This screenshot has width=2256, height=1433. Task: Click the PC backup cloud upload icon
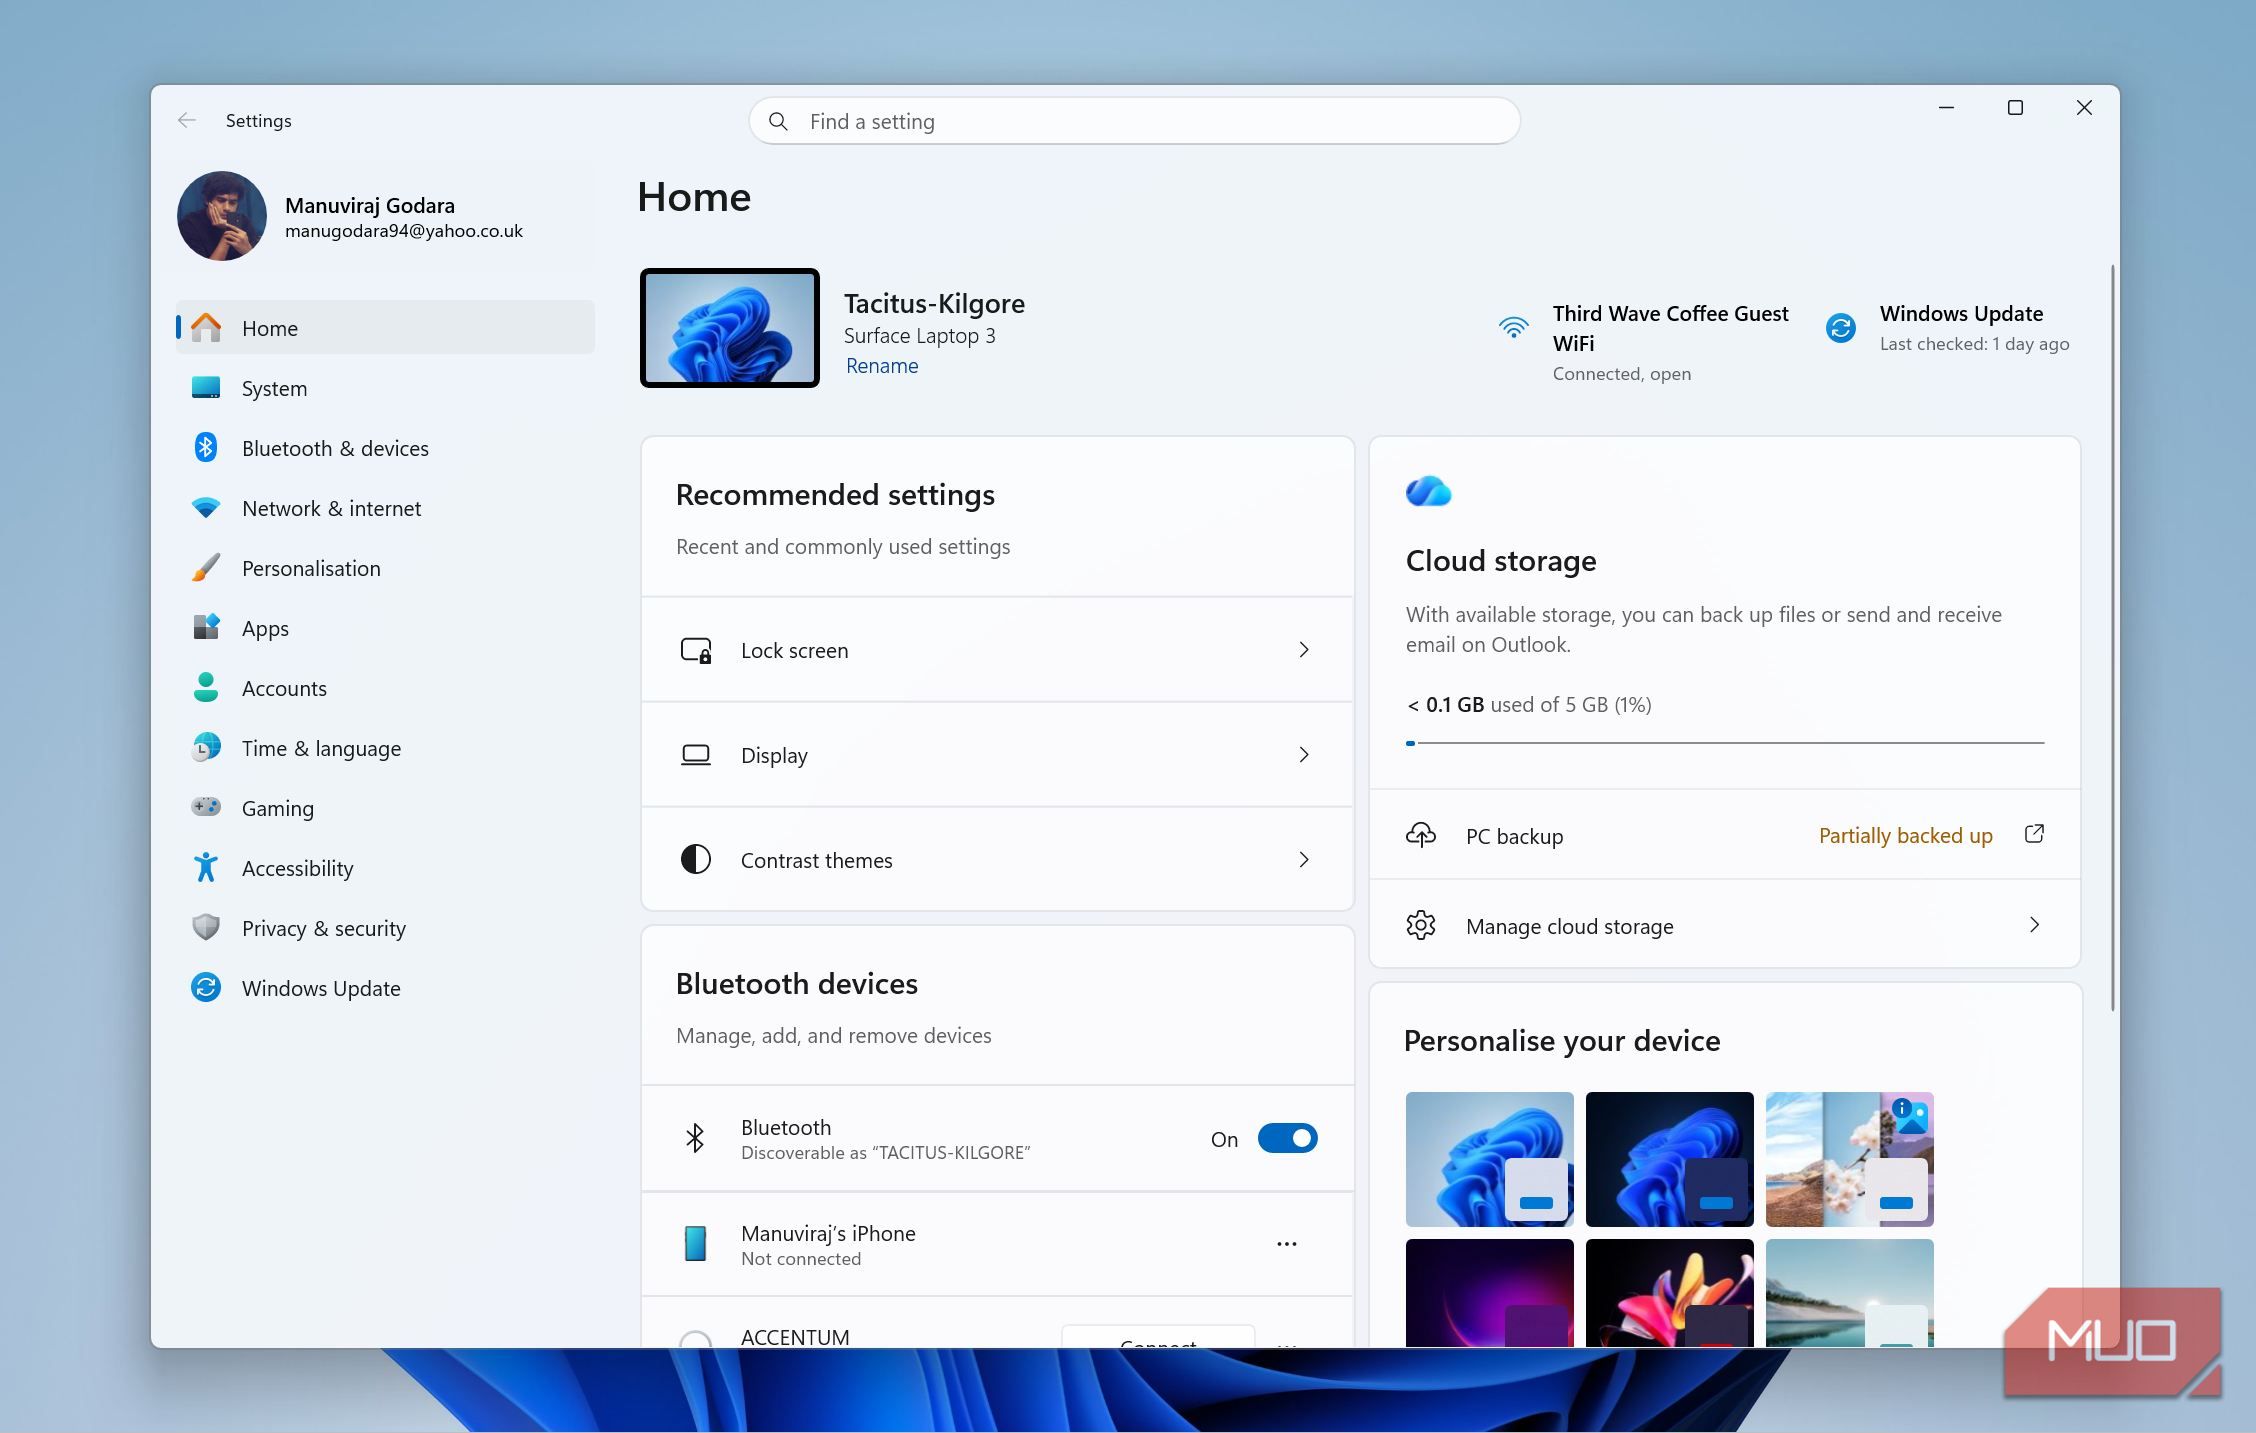point(1421,835)
